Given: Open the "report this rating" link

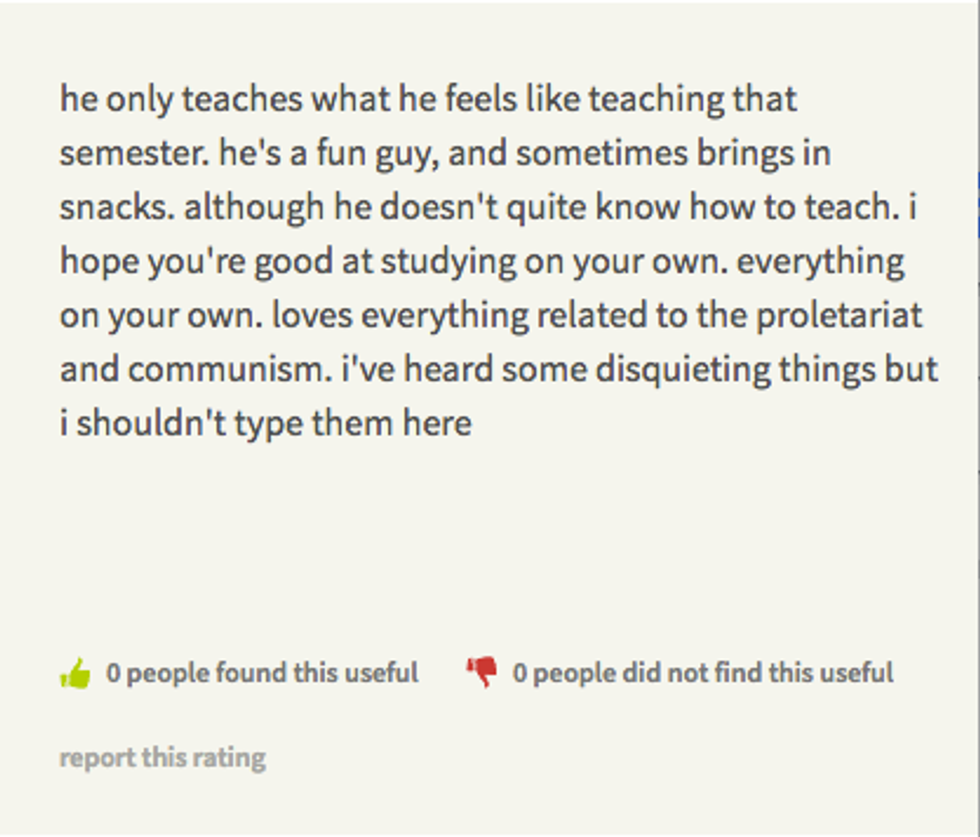Looking at the screenshot, I should coord(162,757).
